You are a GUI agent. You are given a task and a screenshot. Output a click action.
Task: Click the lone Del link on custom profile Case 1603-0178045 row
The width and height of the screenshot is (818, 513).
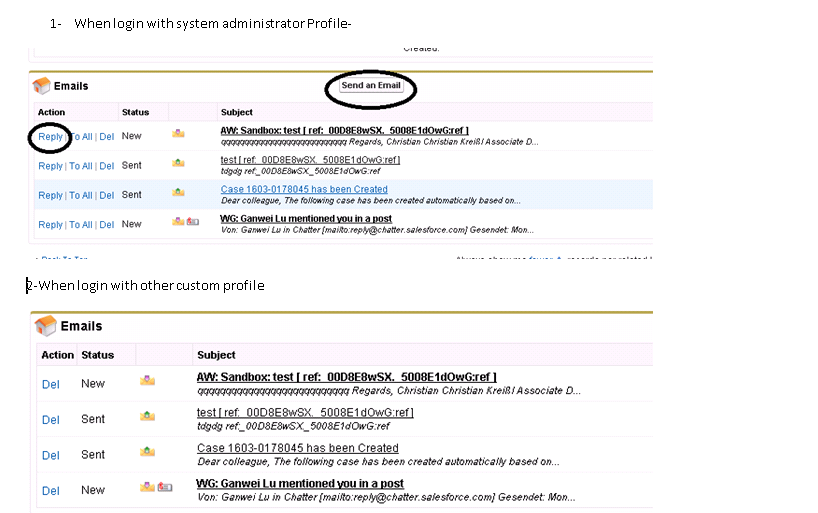click(51, 455)
